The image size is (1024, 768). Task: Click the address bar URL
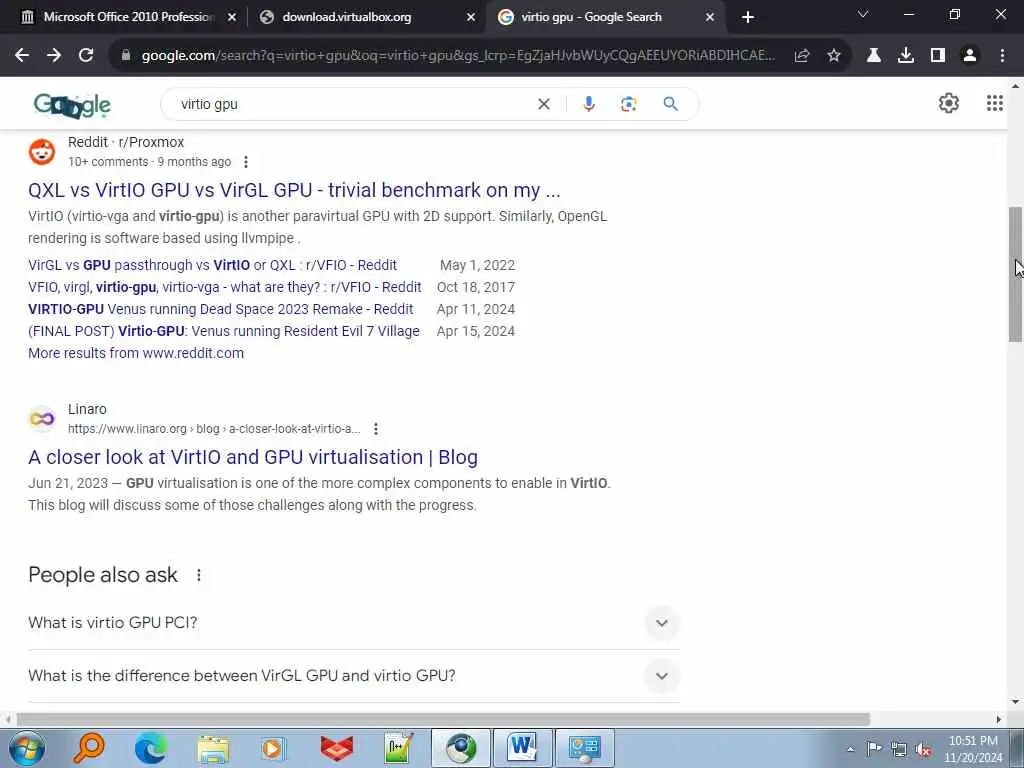click(457, 56)
